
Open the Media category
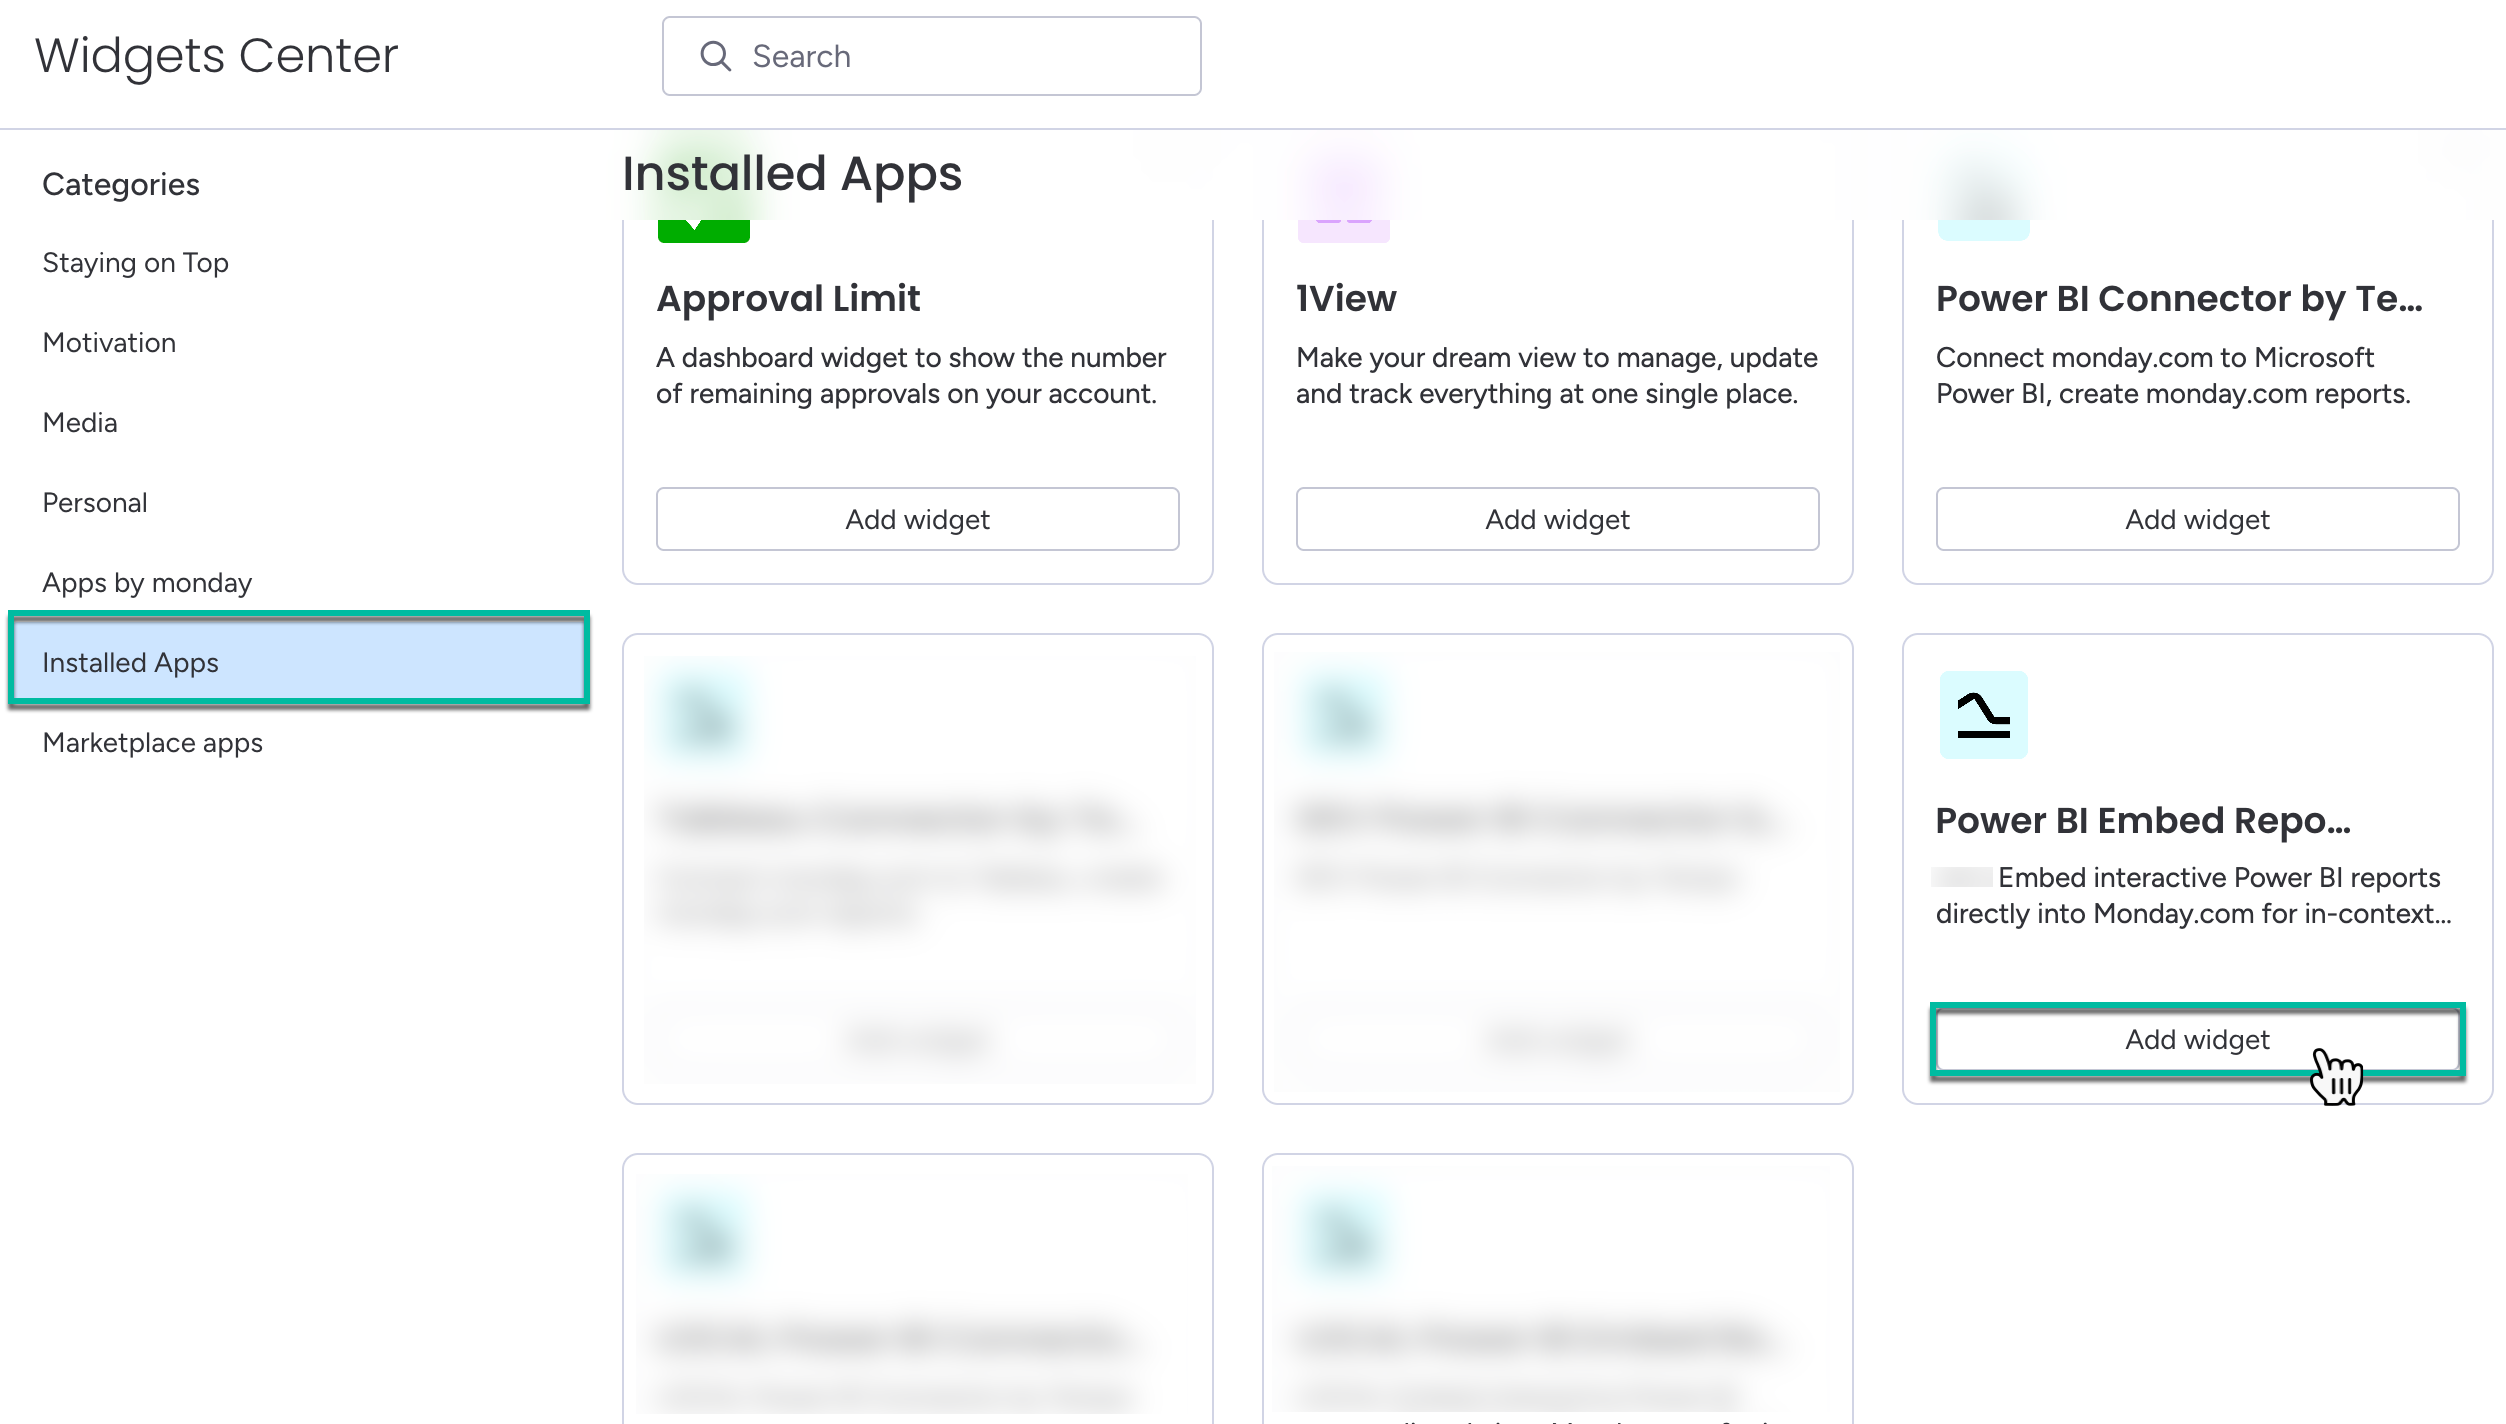pos(80,423)
